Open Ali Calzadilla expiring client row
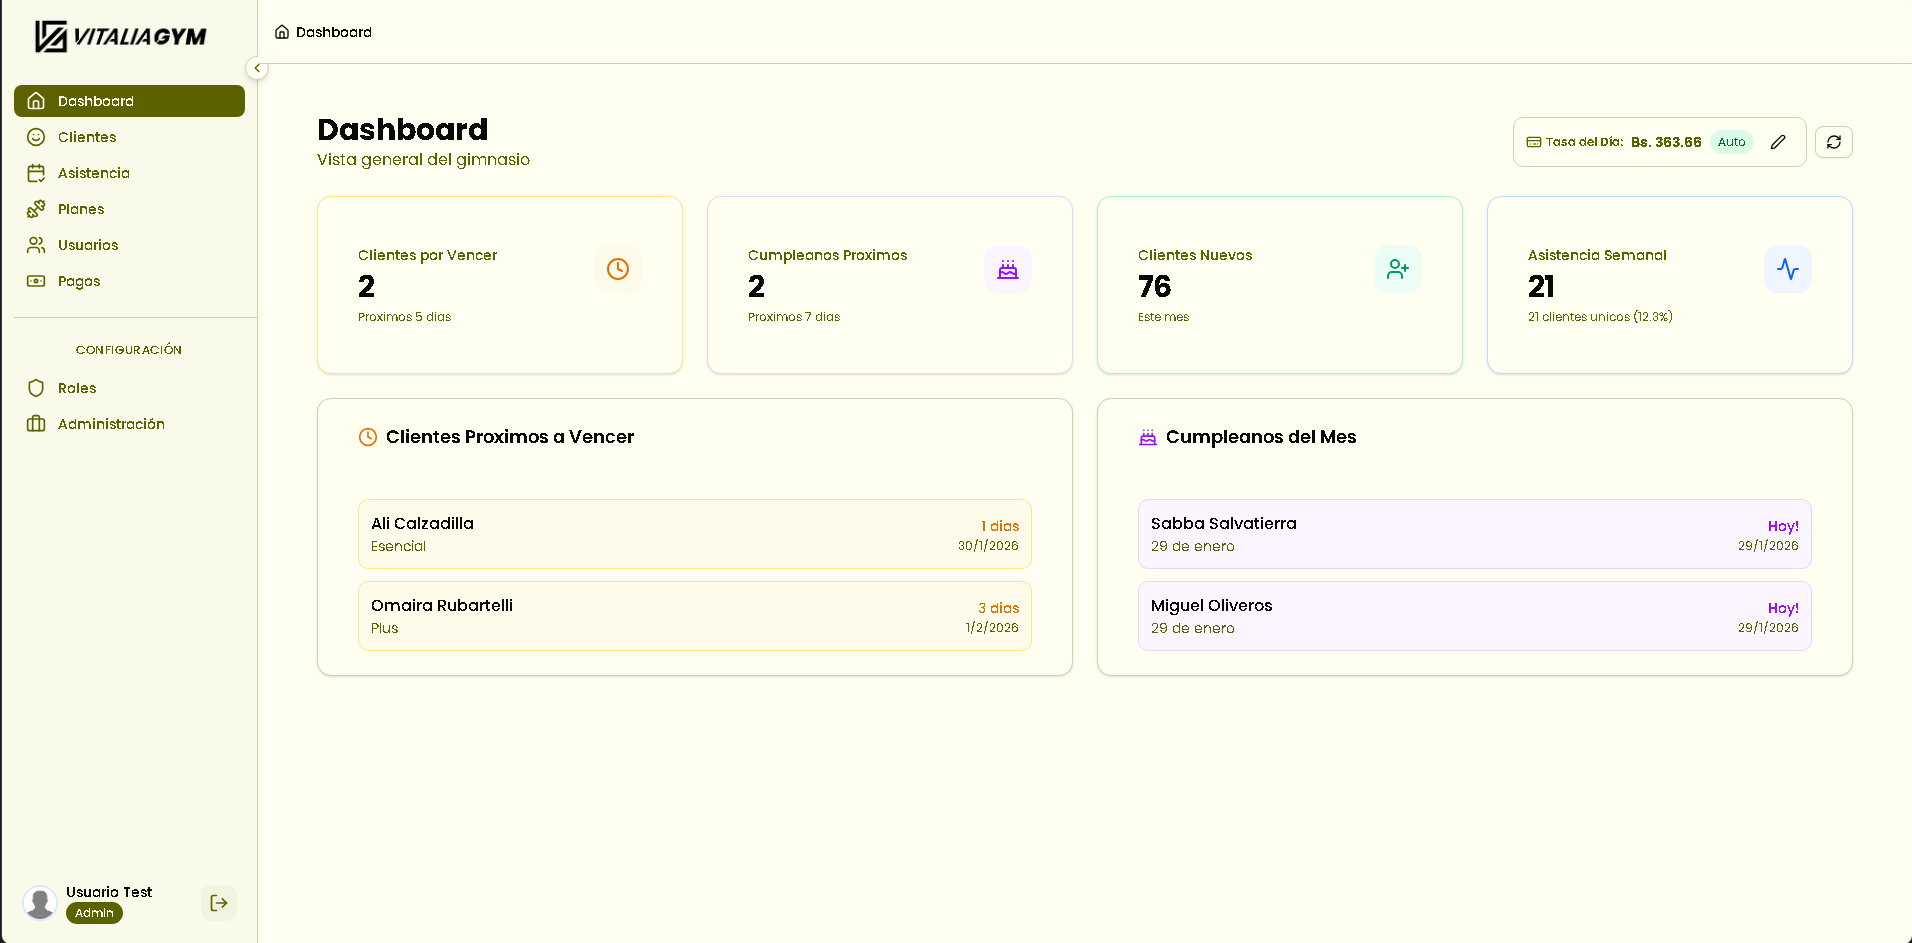Image resolution: width=1912 pixels, height=943 pixels. [695, 534]
